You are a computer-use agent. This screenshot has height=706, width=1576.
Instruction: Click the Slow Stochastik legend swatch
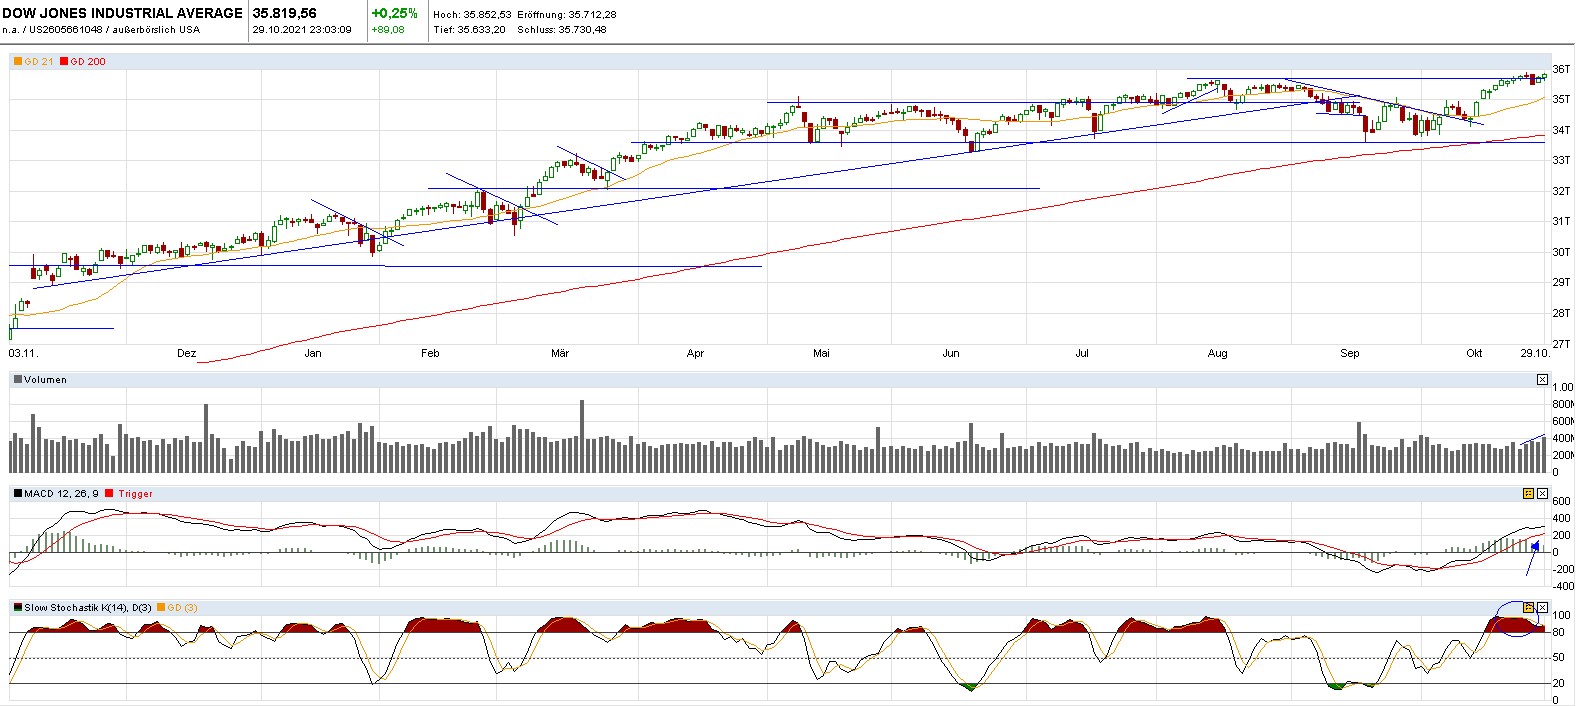click(x=18, y=608)
